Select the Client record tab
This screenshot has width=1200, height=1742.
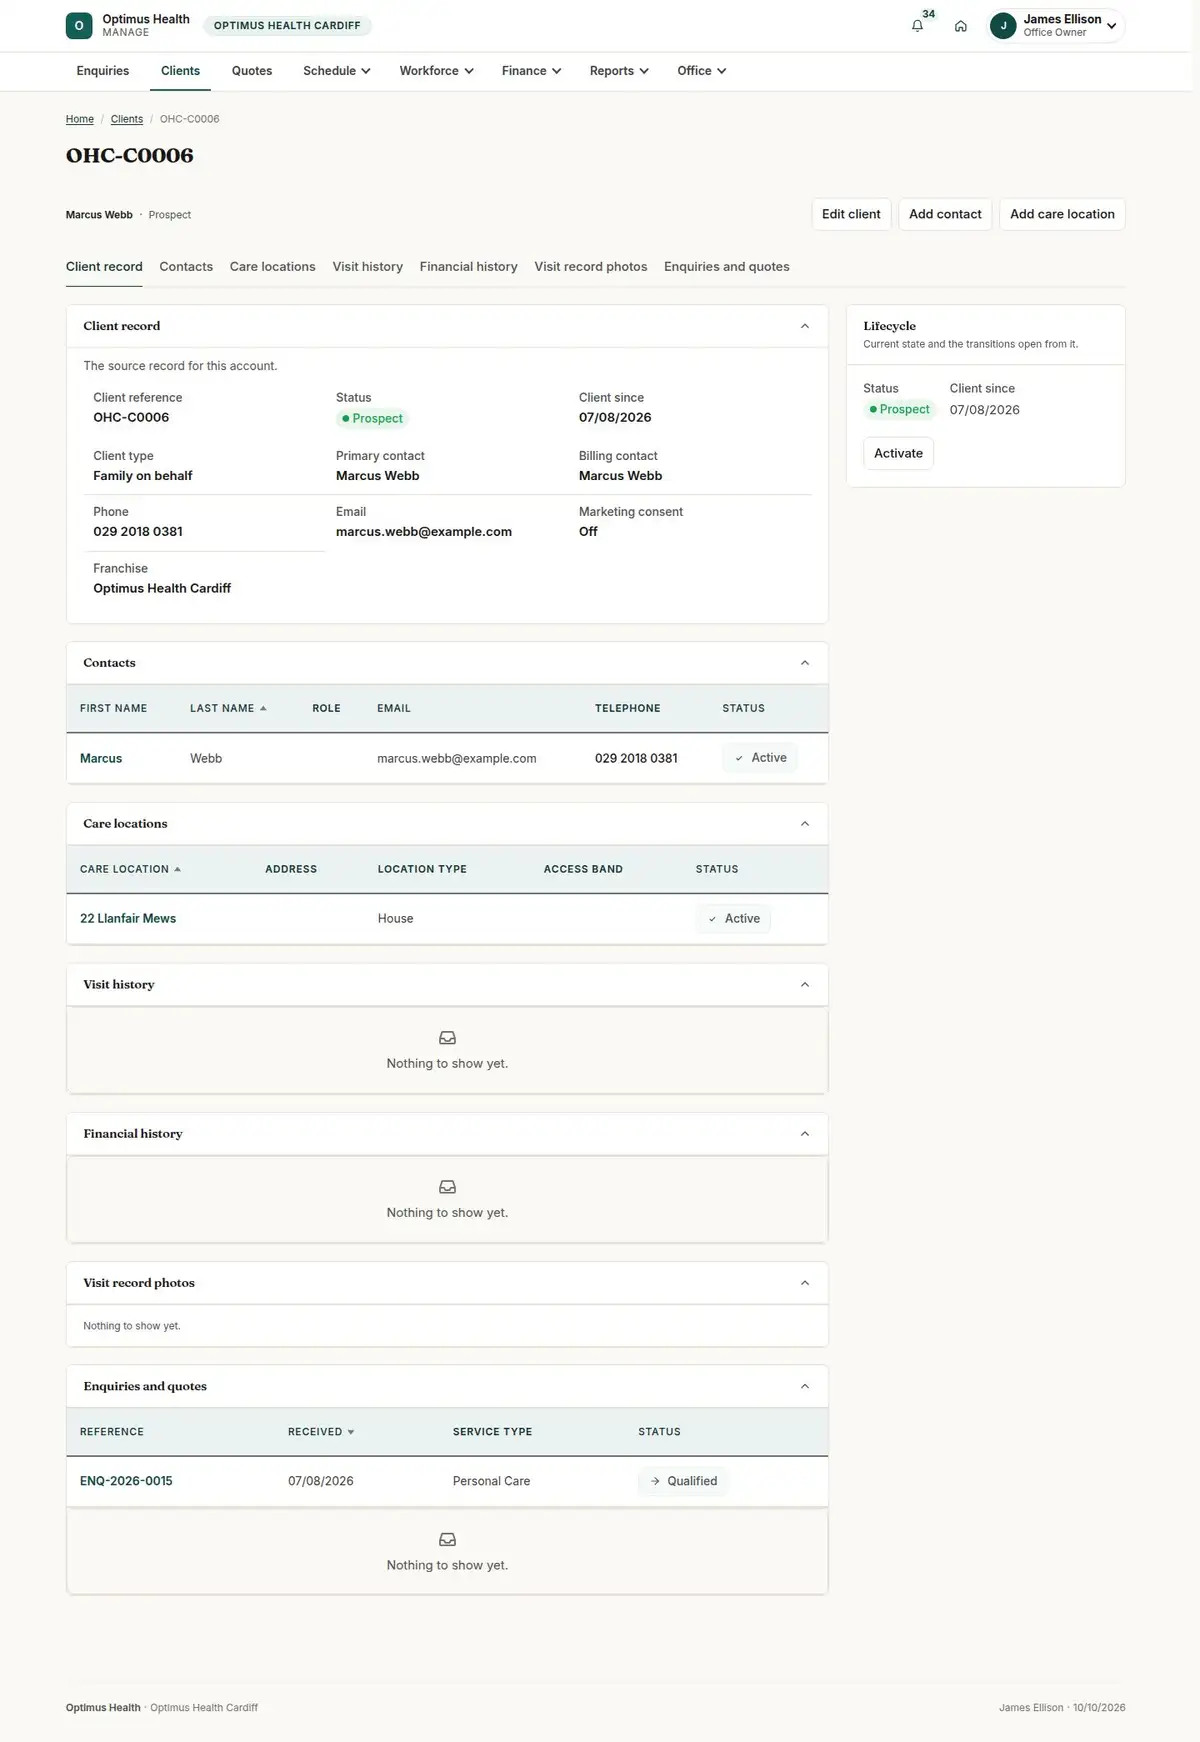coord(104,267)
